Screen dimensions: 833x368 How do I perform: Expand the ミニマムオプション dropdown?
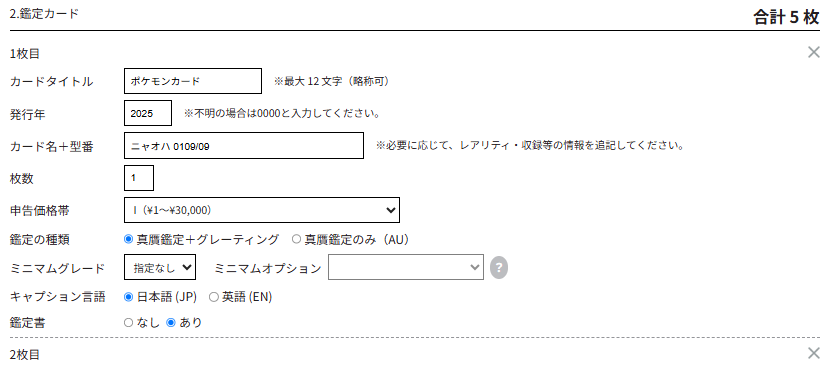click(x=406, y=267)
